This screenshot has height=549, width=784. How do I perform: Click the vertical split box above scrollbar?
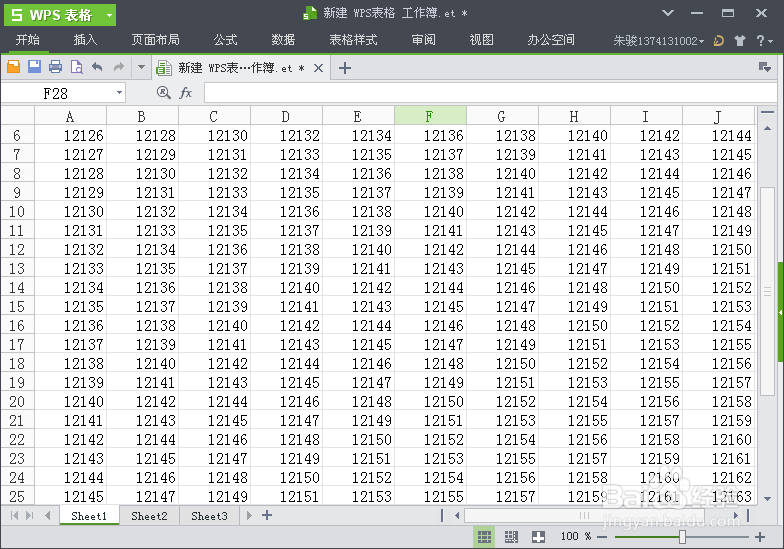tap(767, 112)
